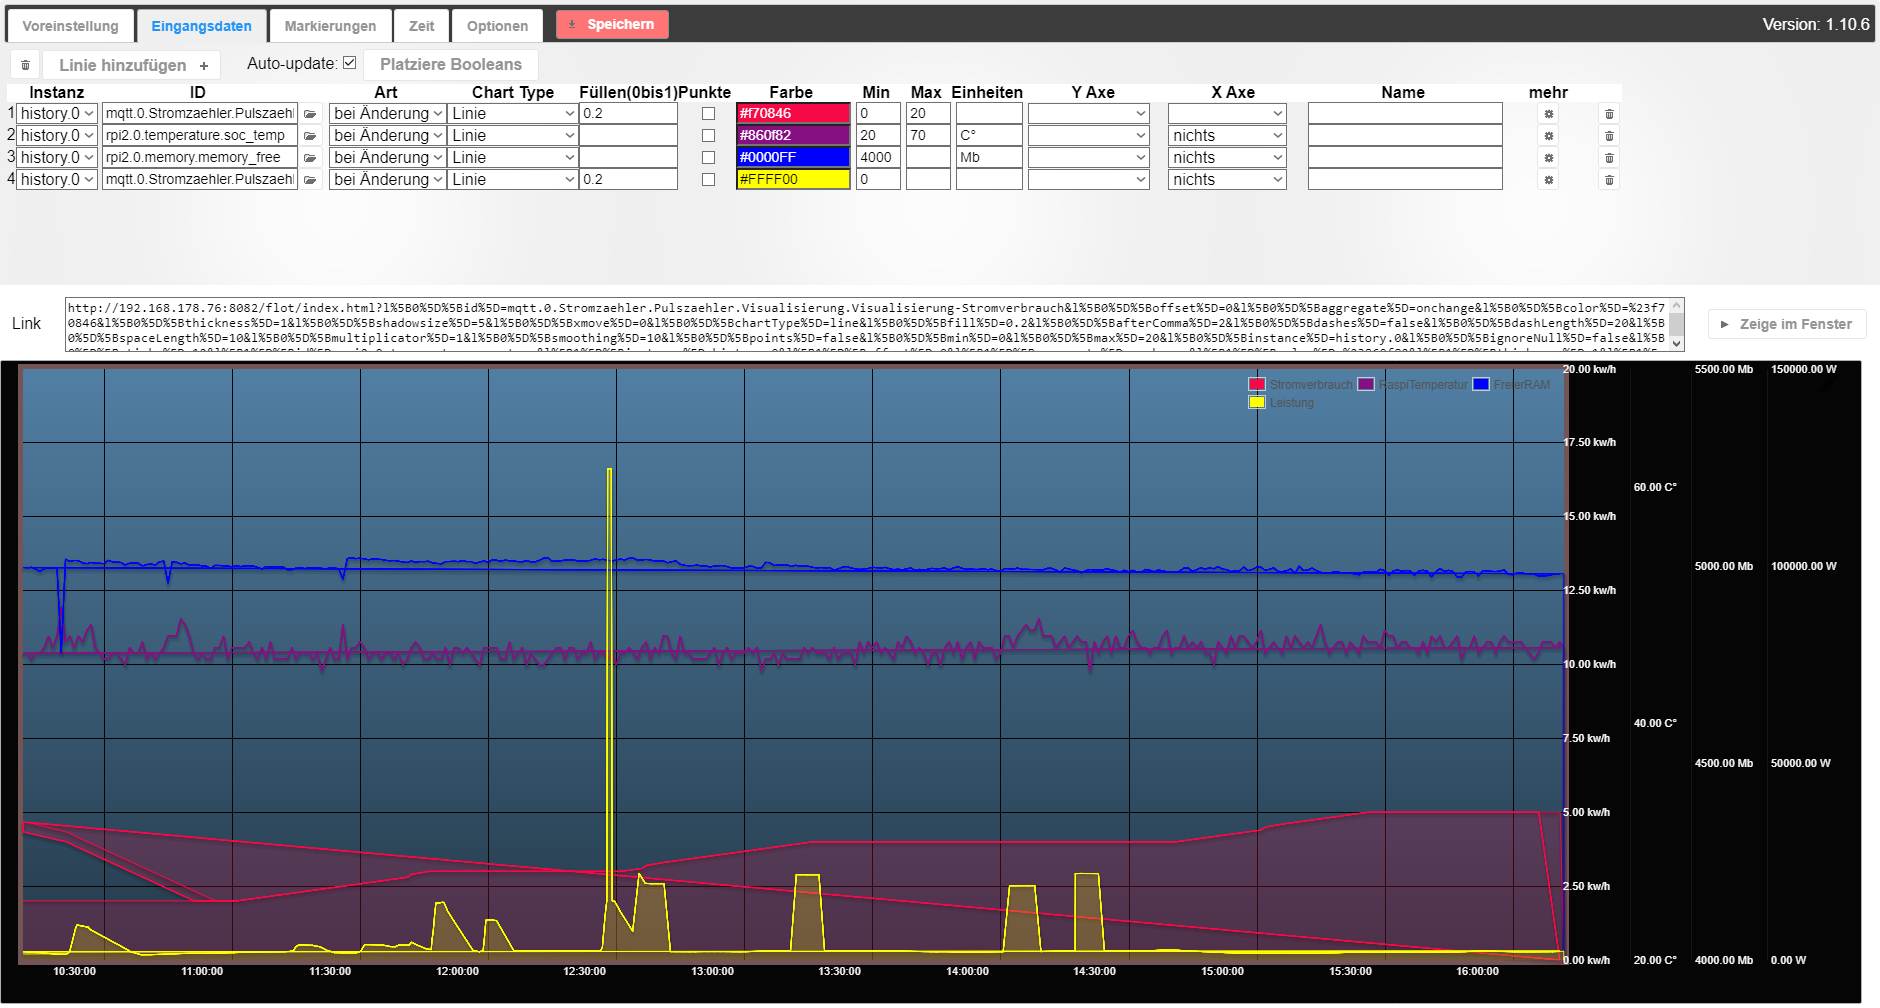Click the Name input field in row 1

tap(1404, 114)
